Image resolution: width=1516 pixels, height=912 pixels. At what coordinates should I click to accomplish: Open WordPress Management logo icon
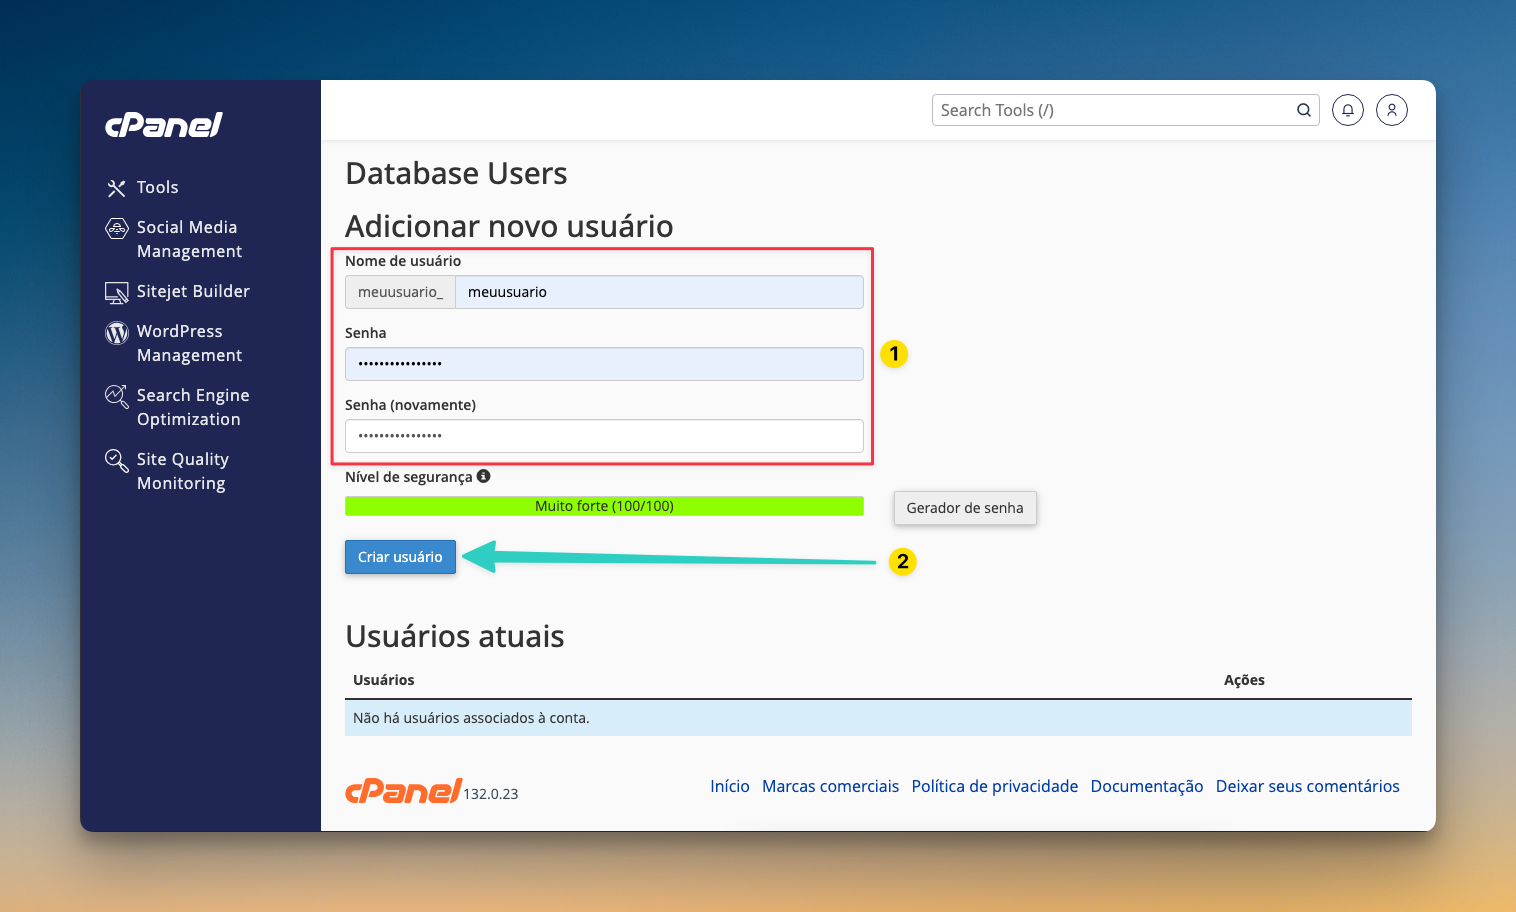tap(117, 333)
